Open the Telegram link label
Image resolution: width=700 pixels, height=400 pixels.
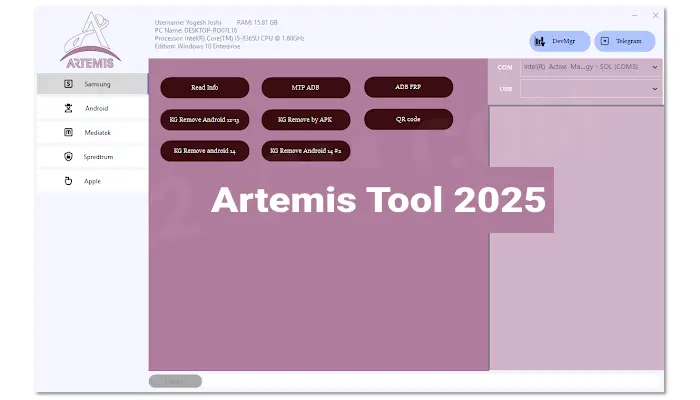629,41
